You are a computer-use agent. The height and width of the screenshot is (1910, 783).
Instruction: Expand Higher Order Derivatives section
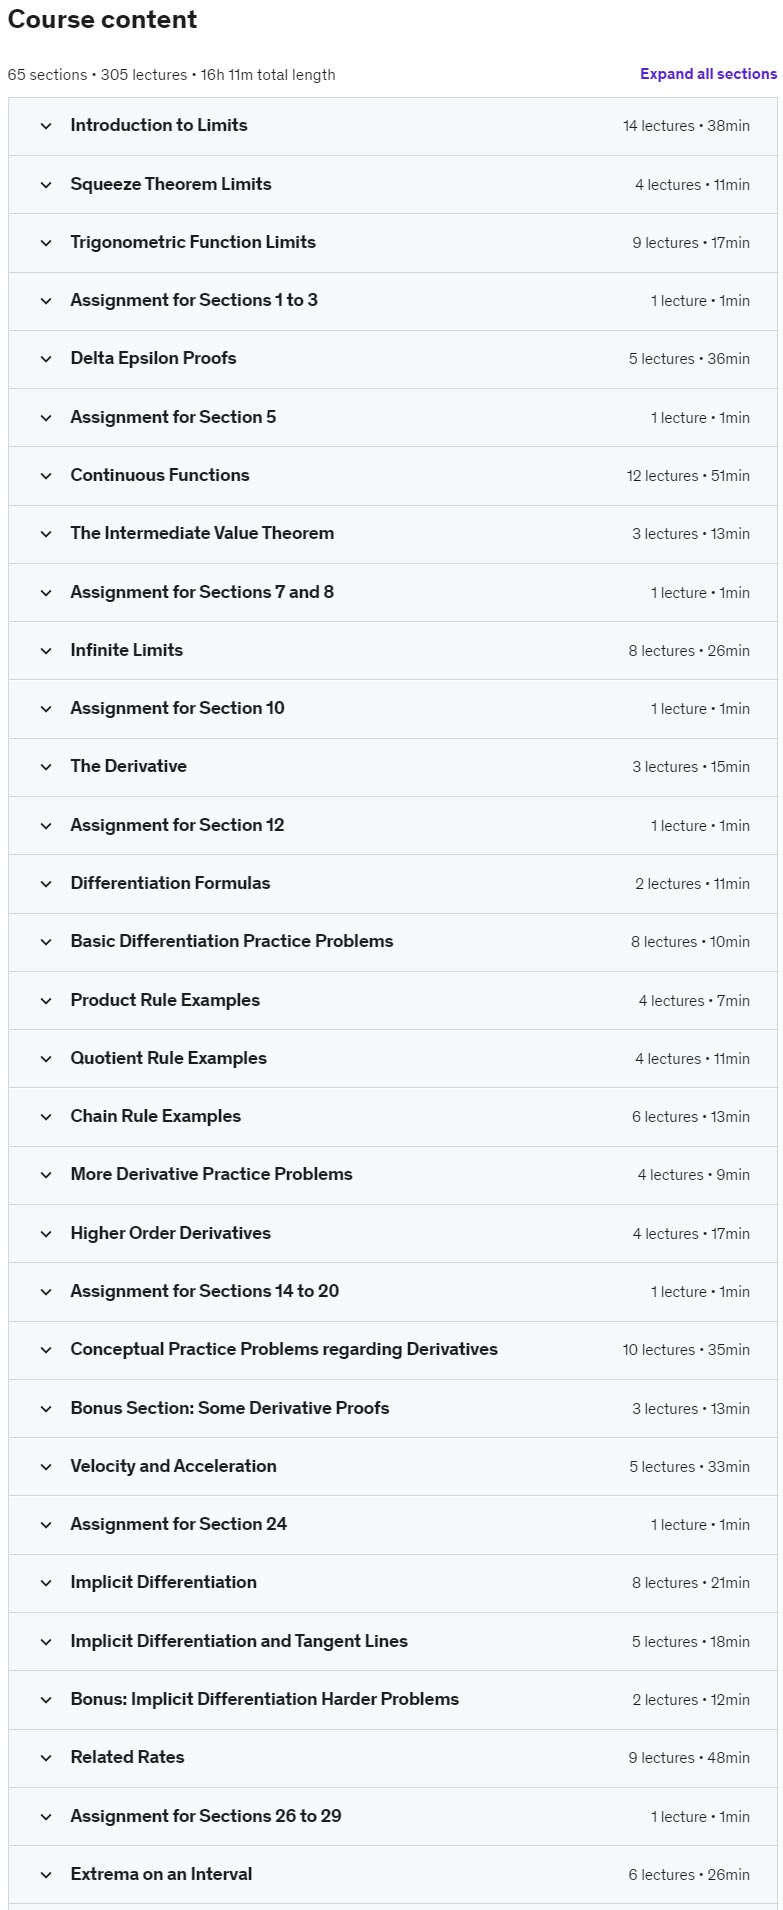click(x=170, y=1234)
